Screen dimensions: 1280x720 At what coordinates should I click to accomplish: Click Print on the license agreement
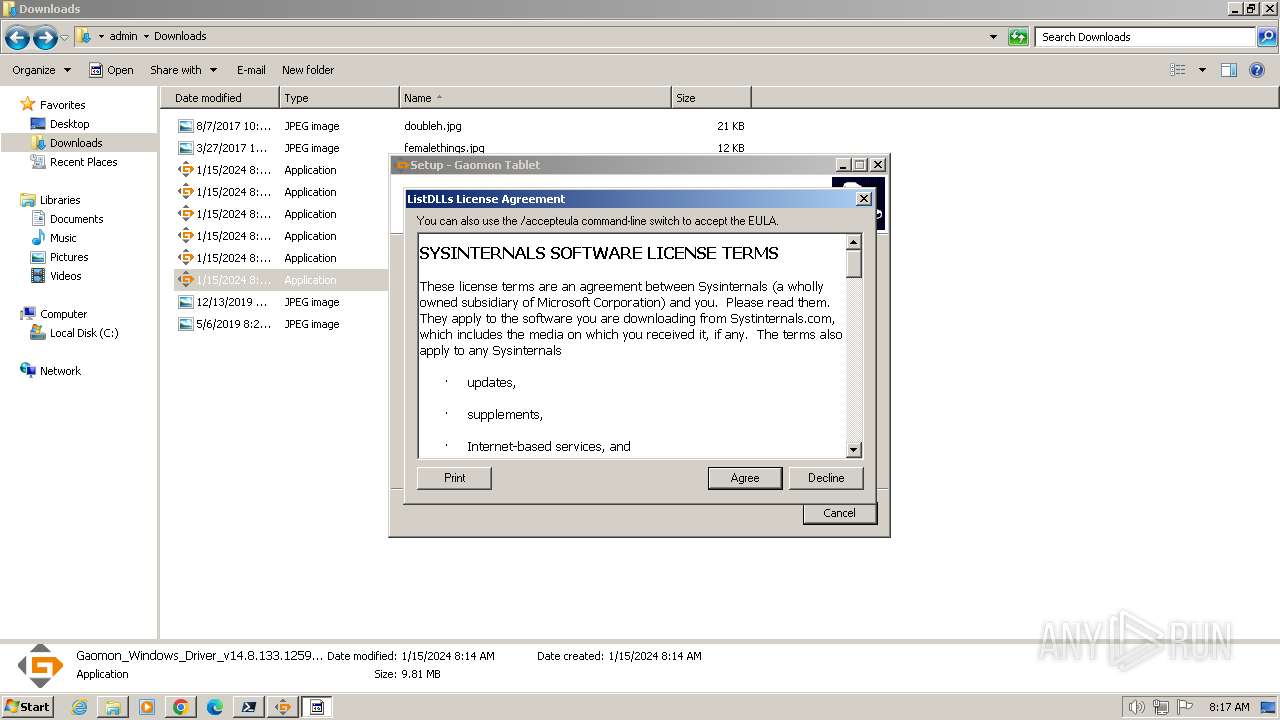click(454, 478)
